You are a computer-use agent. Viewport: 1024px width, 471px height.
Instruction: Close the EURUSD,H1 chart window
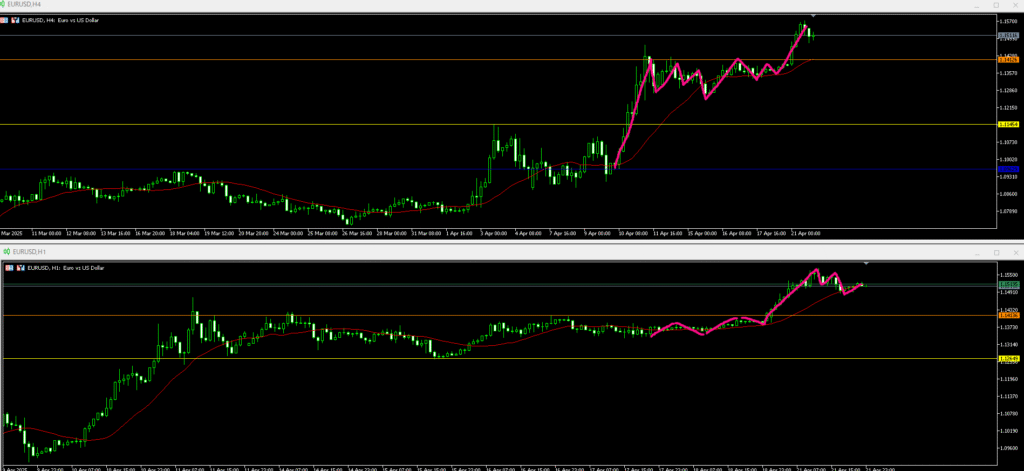pos(1014,252)
